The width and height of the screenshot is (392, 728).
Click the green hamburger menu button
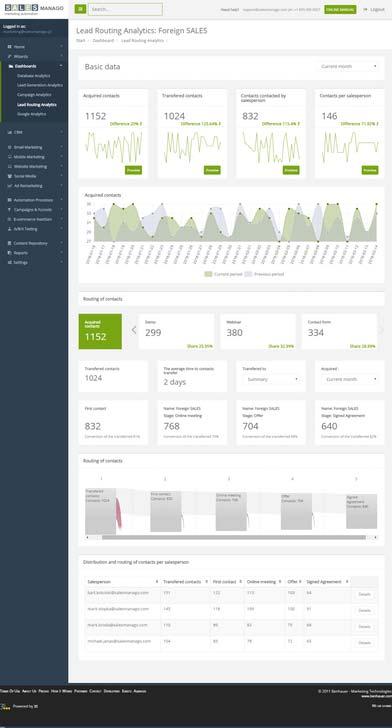coord(80,9)
